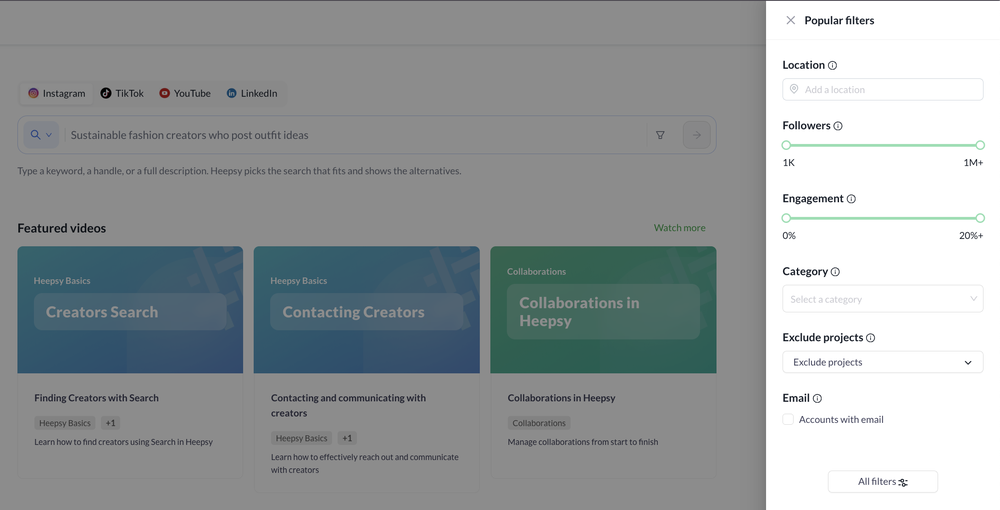
Task: Open the Contacting Creators video thumbnail
Action: 367,310
